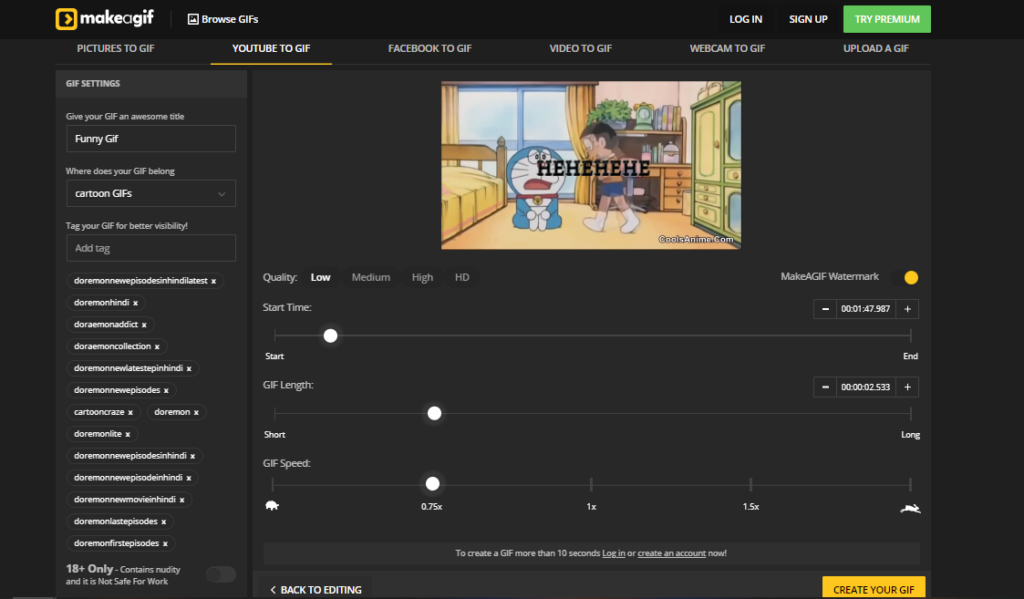Delete the doremonnewmovieinhindi tag
The height and width of the screenshot is (599, 1024).
182,500
